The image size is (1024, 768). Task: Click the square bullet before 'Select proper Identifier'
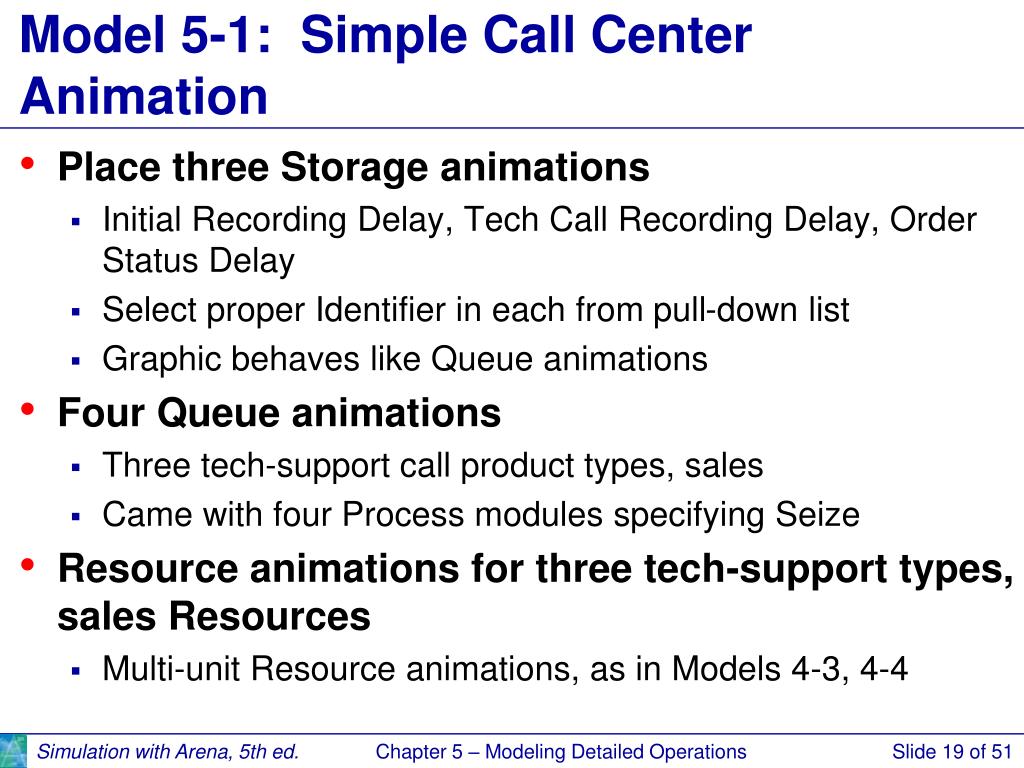coord(76,312)
